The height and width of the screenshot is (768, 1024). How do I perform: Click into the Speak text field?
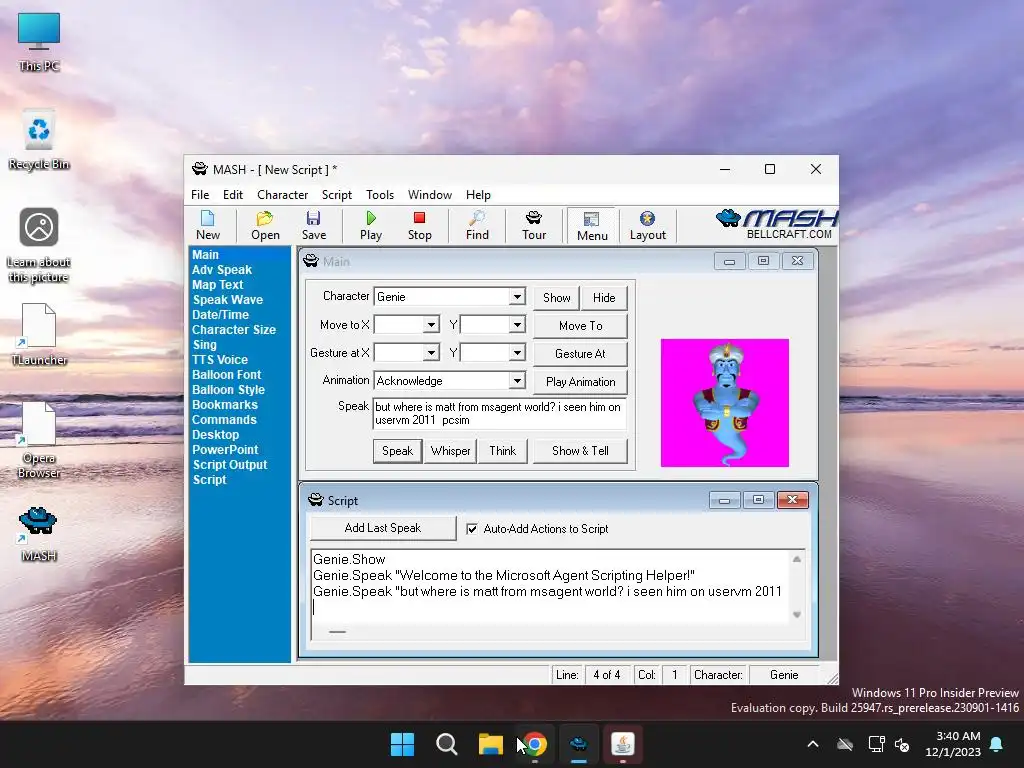pos(499,413)
